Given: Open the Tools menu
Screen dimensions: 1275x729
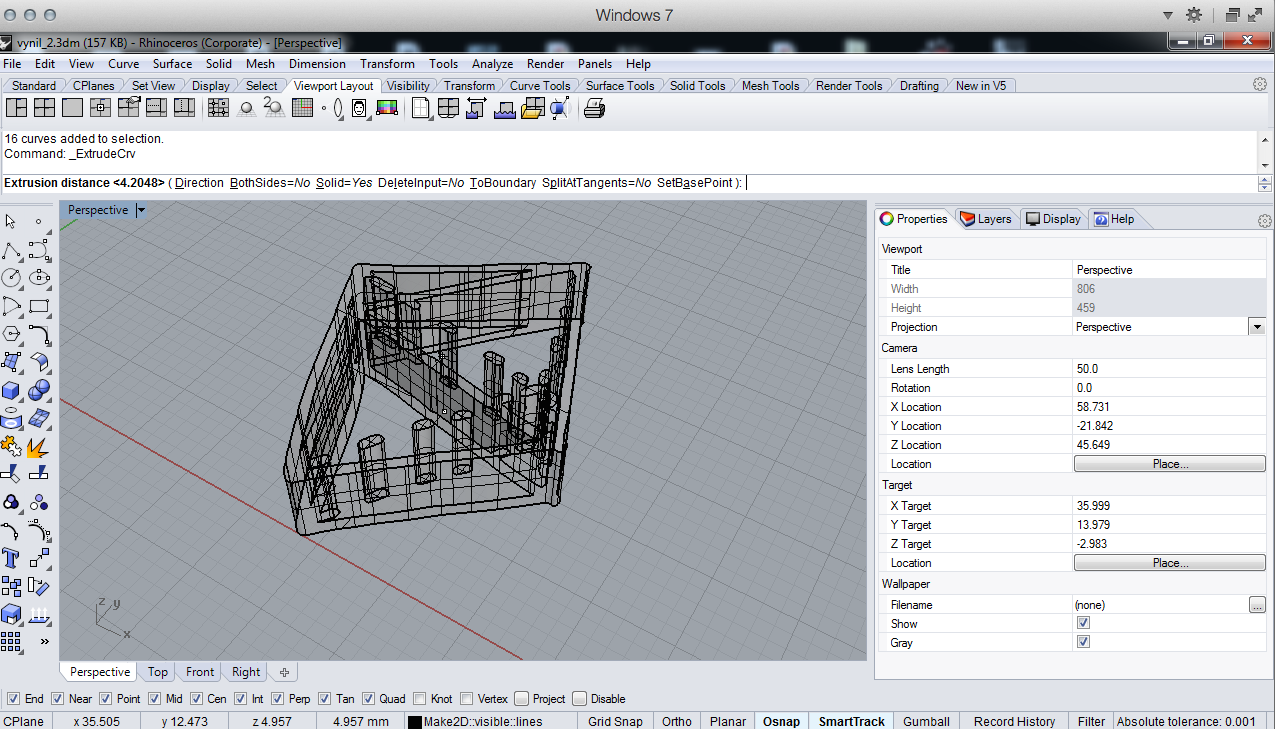Looking at the screenshot, I should (x=444, y=64).
